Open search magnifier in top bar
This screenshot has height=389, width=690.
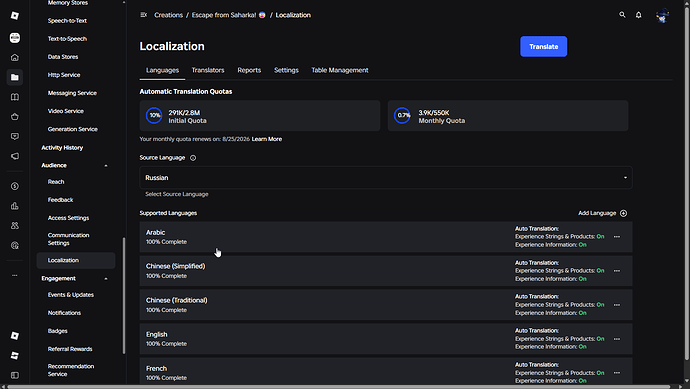tap(622, 15)
